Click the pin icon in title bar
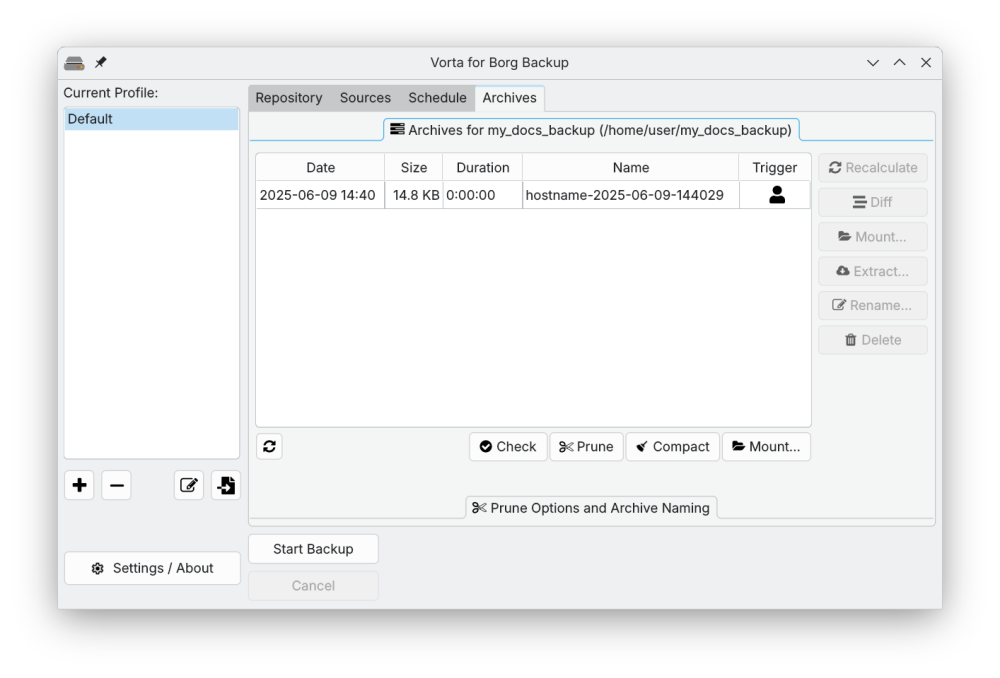 pyautogui.click(x=101, y=63)
